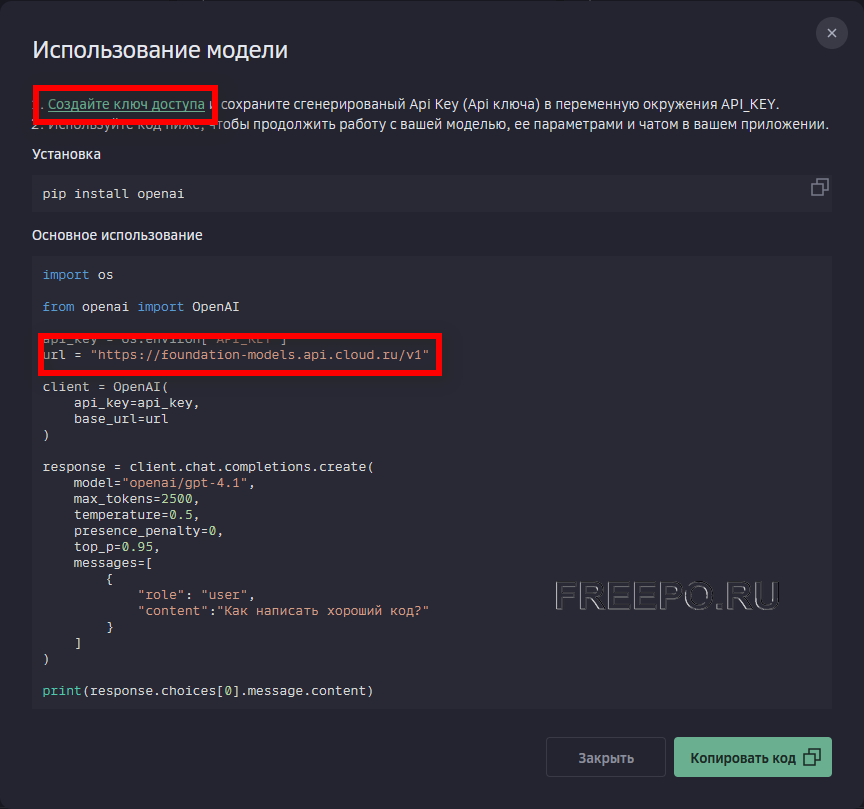This screenshot has width=864, height=809.
Task: Click the 'top_p=0.95' line
Action: (117, 547)
